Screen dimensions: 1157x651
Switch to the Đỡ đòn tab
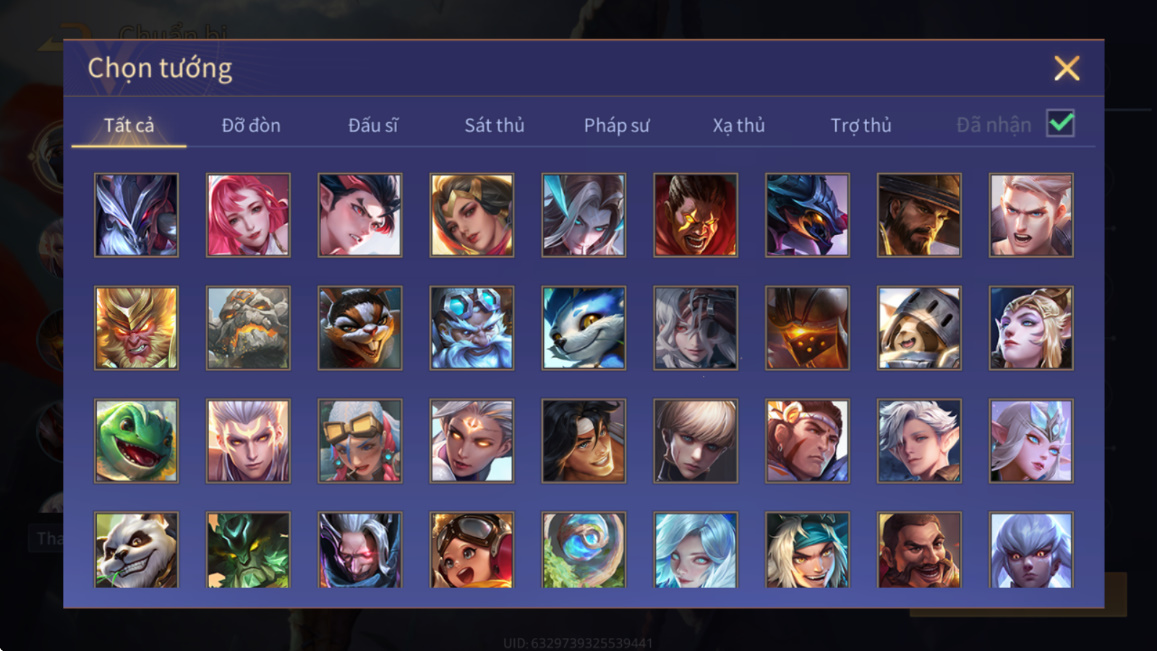tap(251, 125)
